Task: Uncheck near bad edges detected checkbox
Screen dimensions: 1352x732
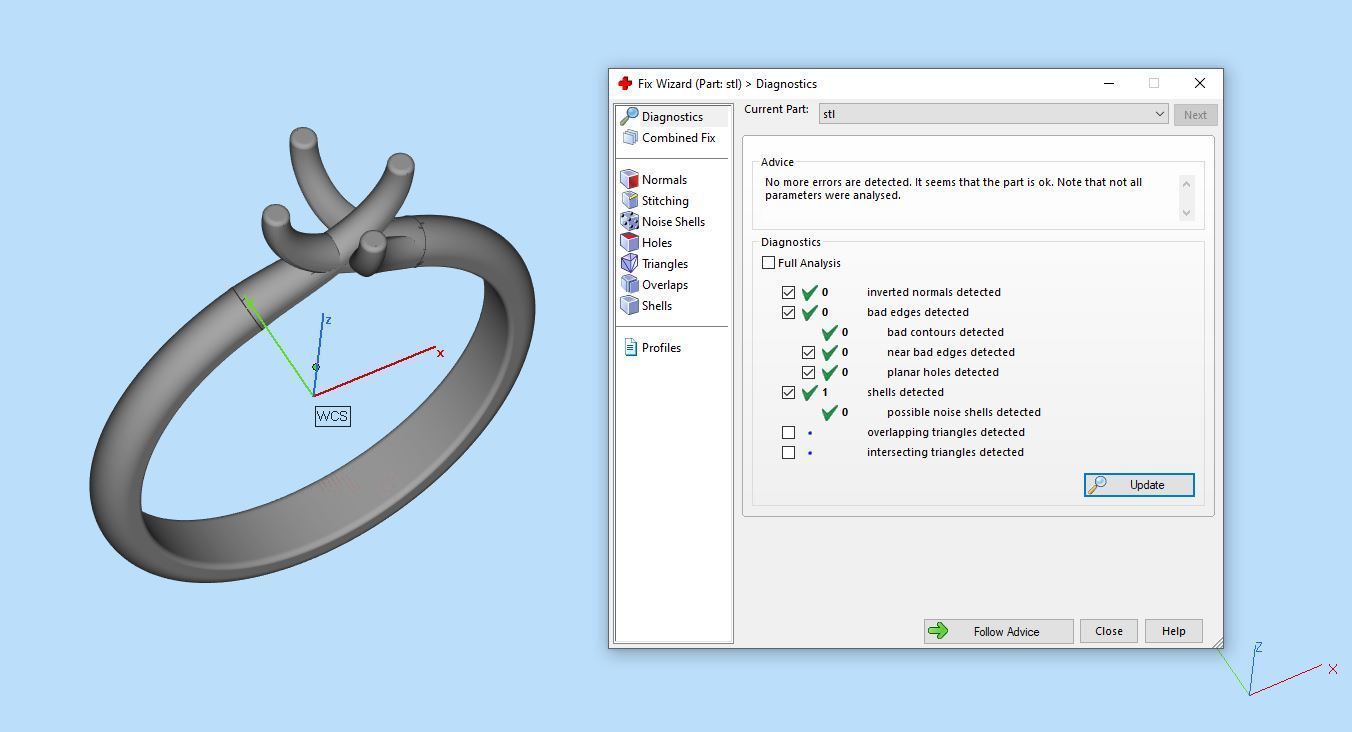Action: 808,352
